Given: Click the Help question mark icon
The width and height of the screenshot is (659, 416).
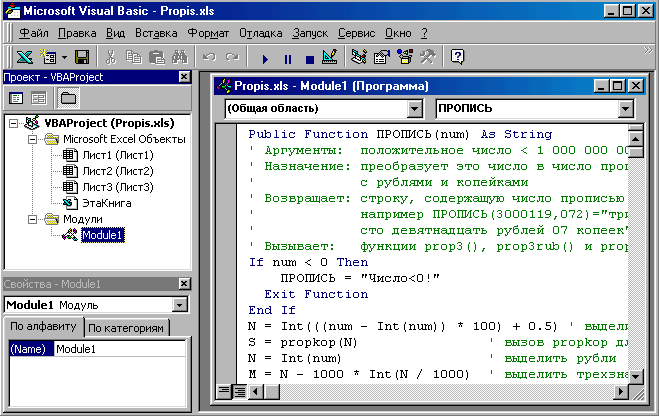Looking at the screenshot, I should (457, 57).
